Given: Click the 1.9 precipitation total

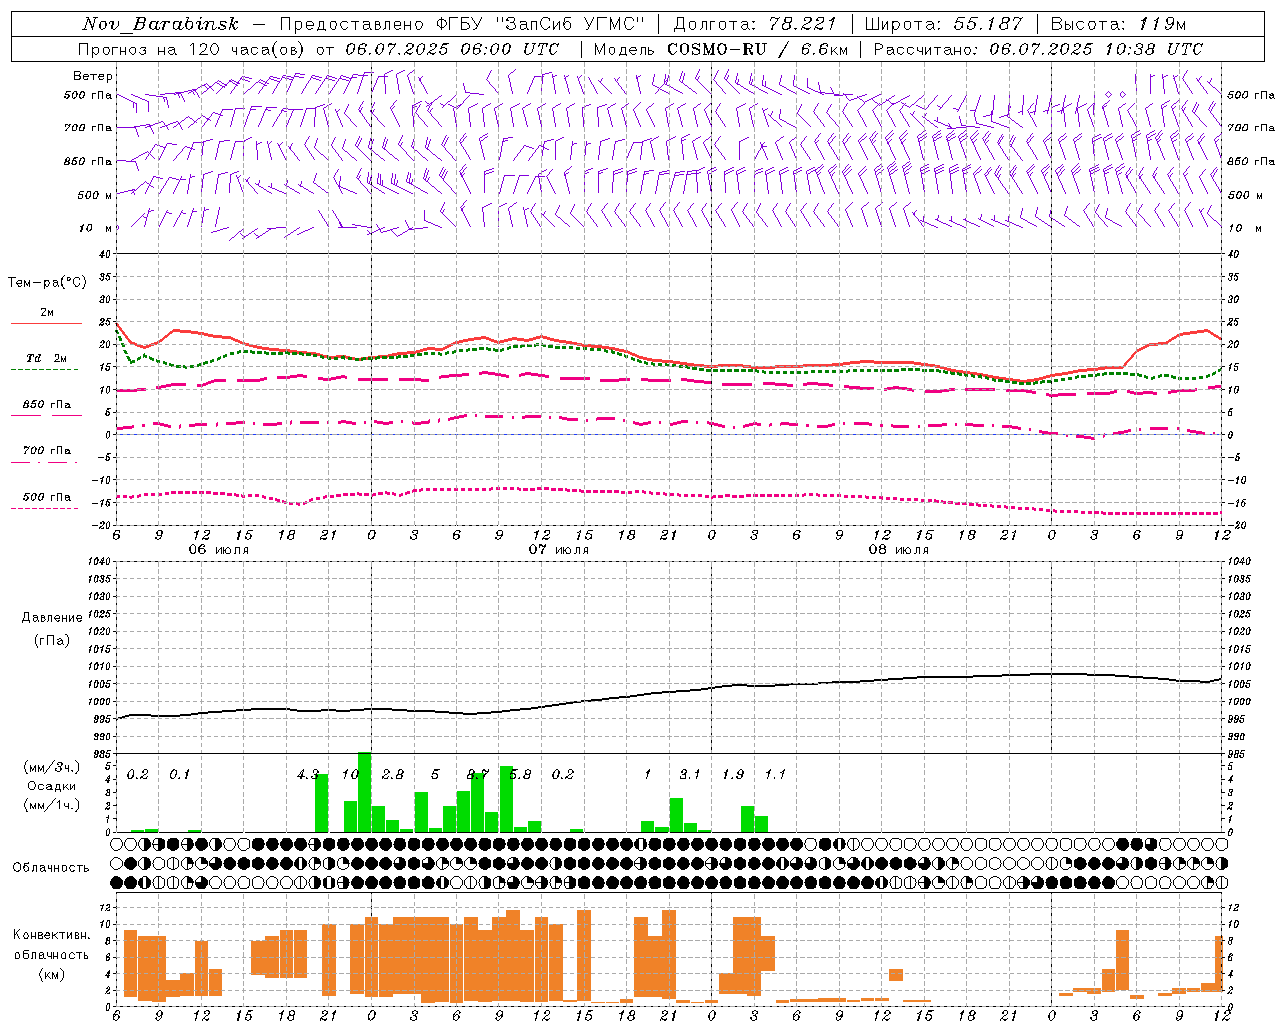Looking at the screenshot, I should pyautogui.click(x=733, y=775).
